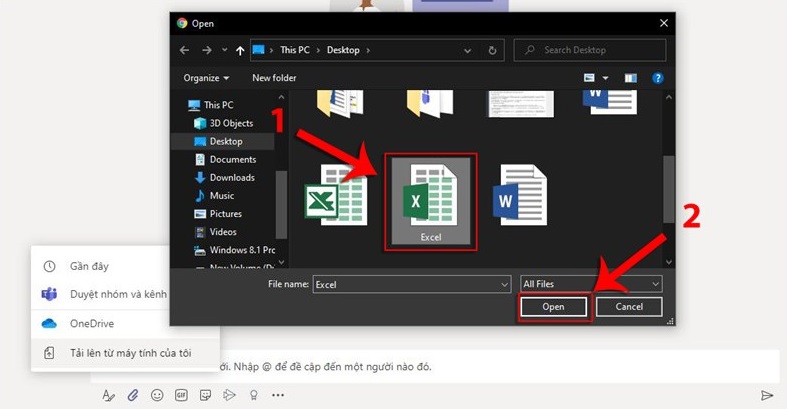
Task: Choose 'Duyệt nhóm và kênh' option
Action: click(x=105, y=295)
